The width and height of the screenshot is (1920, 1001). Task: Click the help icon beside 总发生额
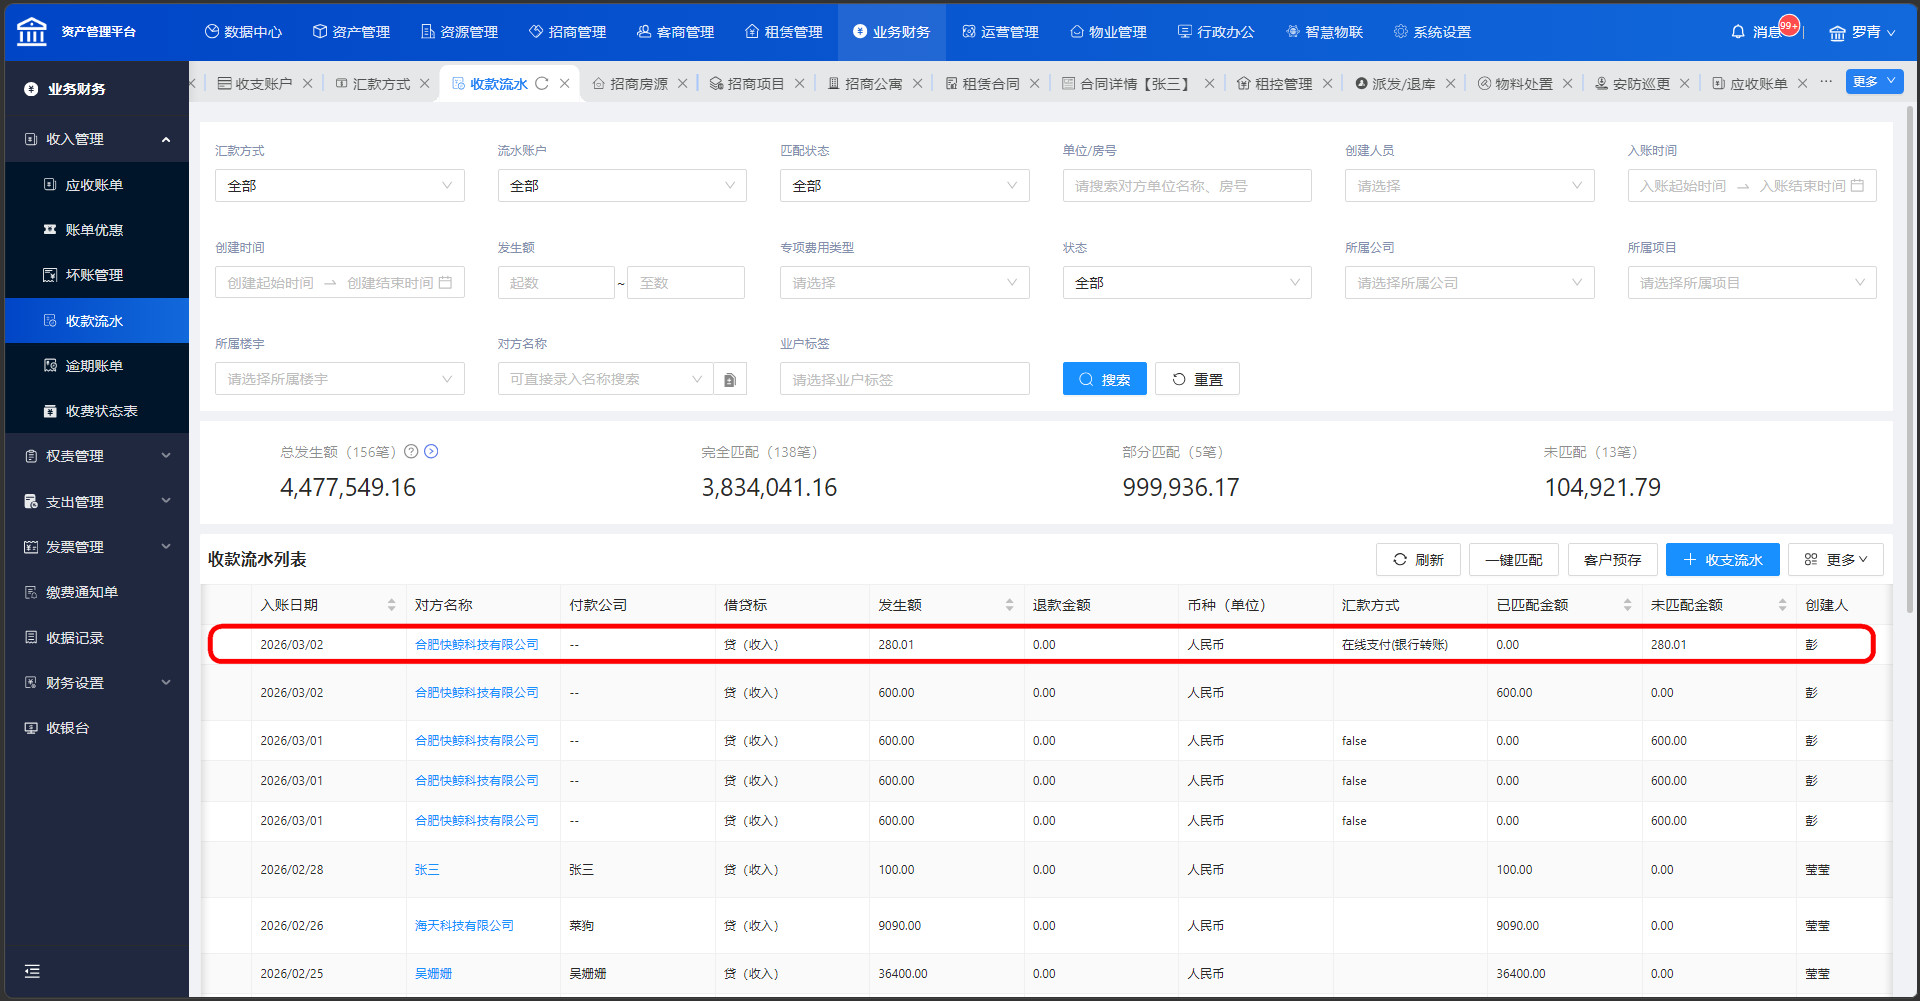[410, 452]
